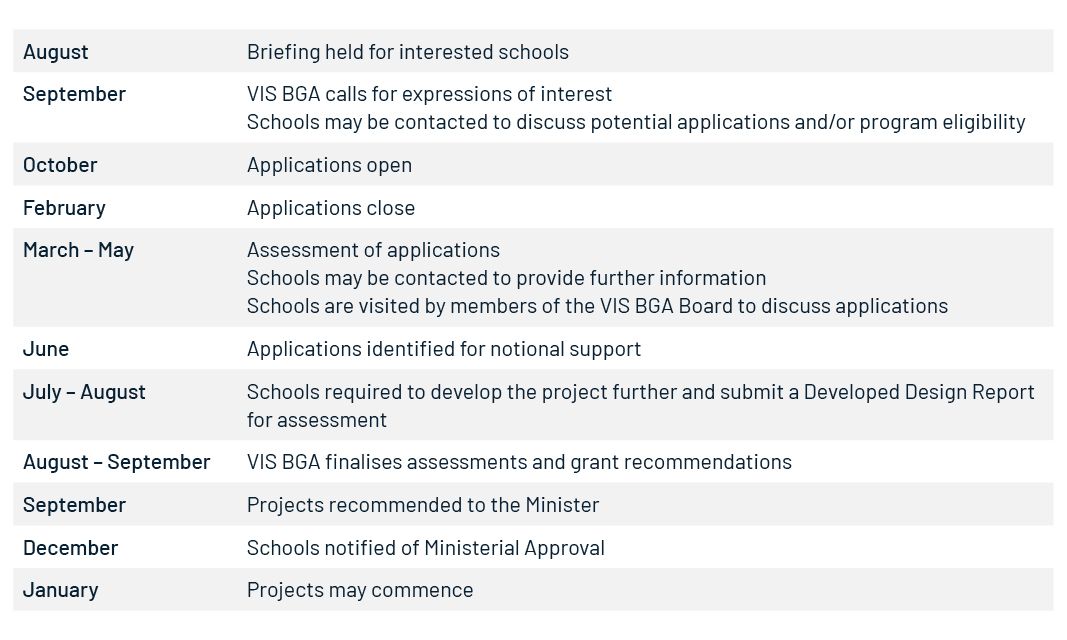Click 'VIS BGA calls for expressions of interest'
The width and height of the screenshot is (1067, 640).
[429, 94]
